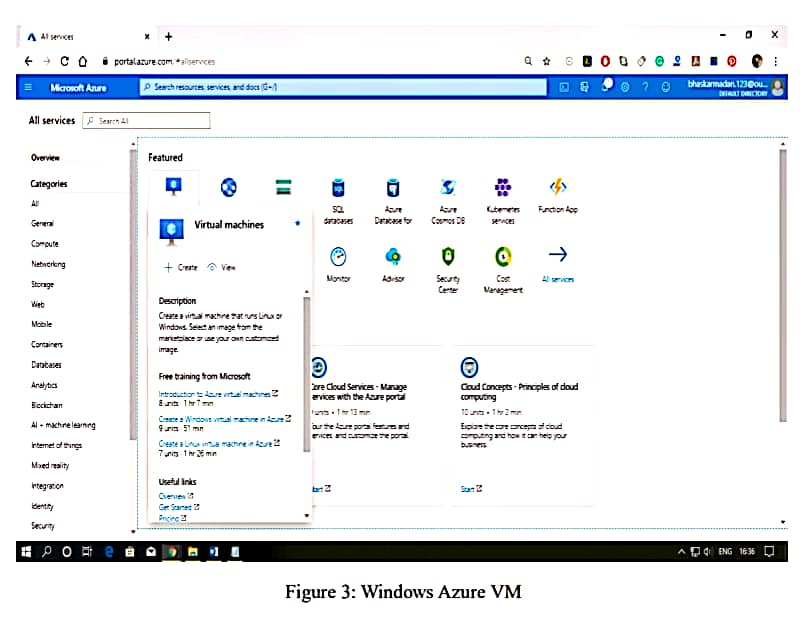Image resolution: width=811 pixels, height=620 pixels.
Task: Click the browser Reload button
Action: (64, 61)
